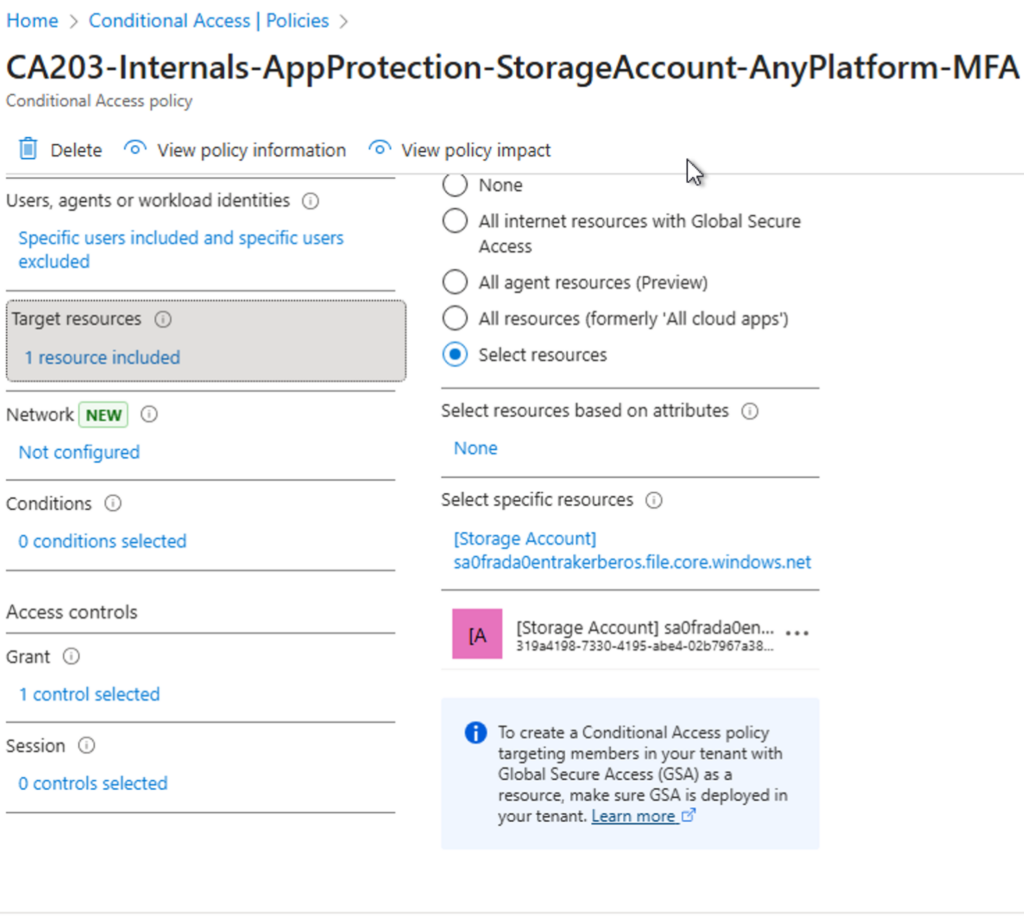
Task: Click info icon beside Select specific resources
Action: point(654,500)
